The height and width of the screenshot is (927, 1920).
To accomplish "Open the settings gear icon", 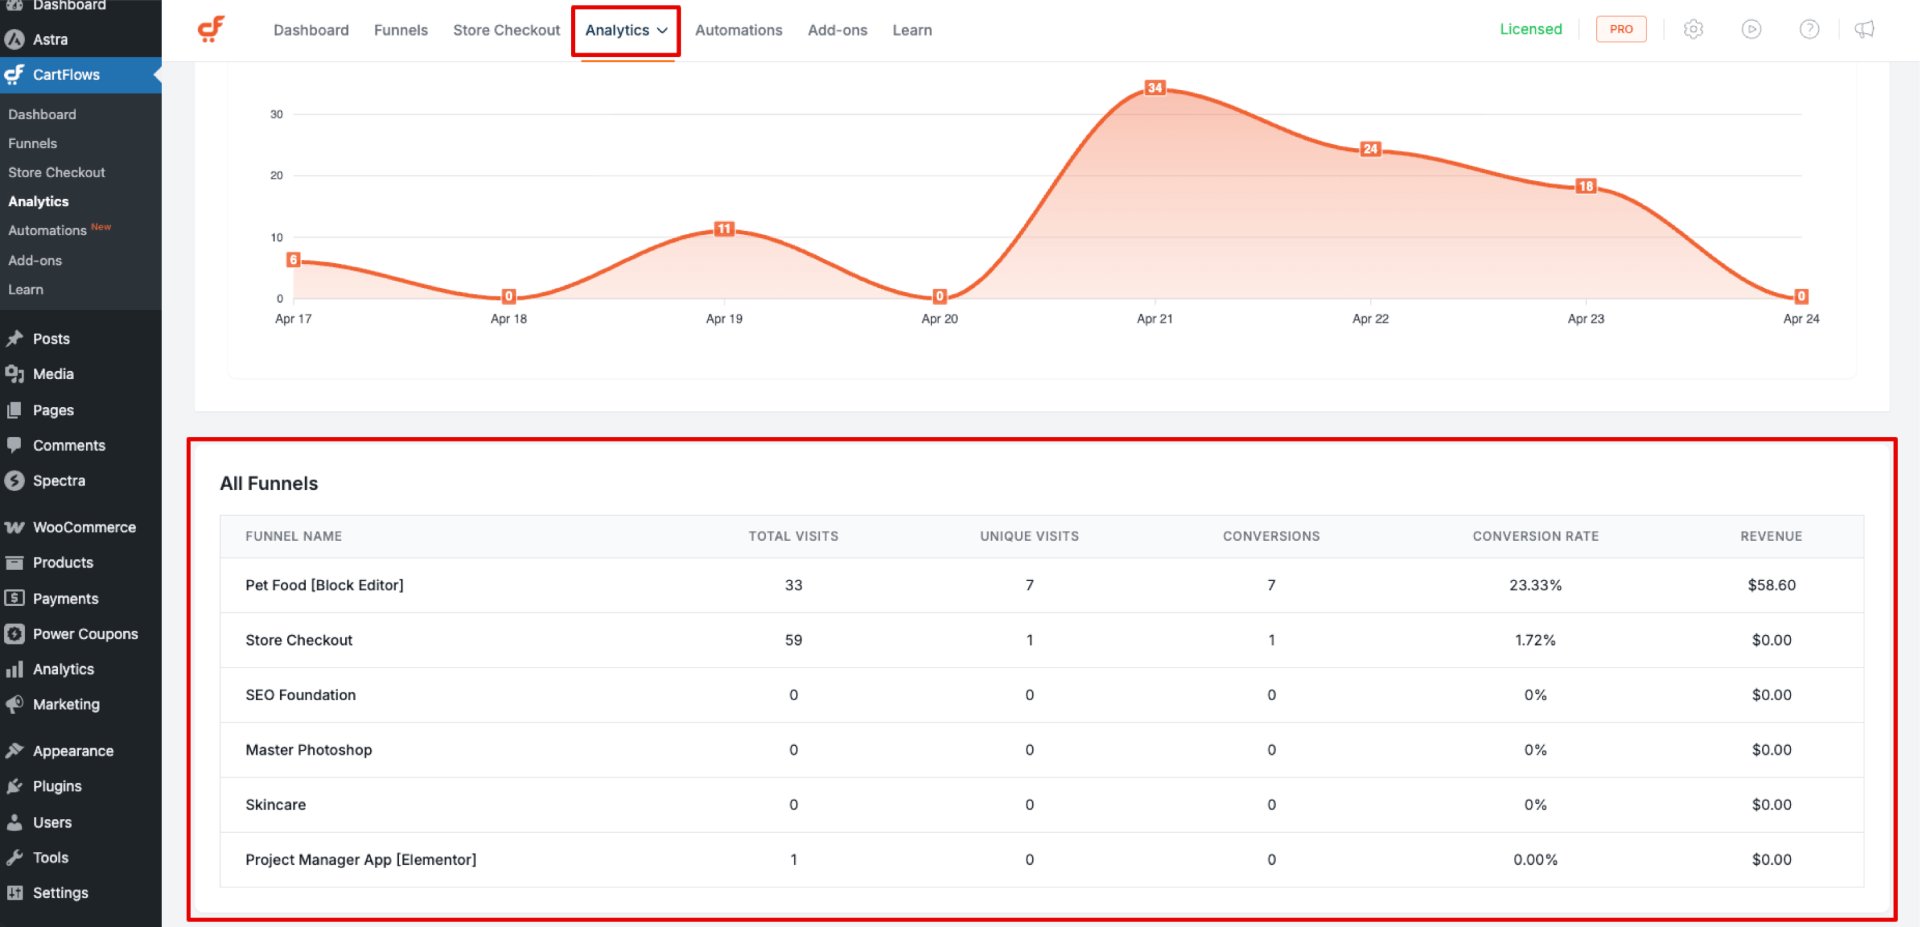I will (x=1693, y=29).
